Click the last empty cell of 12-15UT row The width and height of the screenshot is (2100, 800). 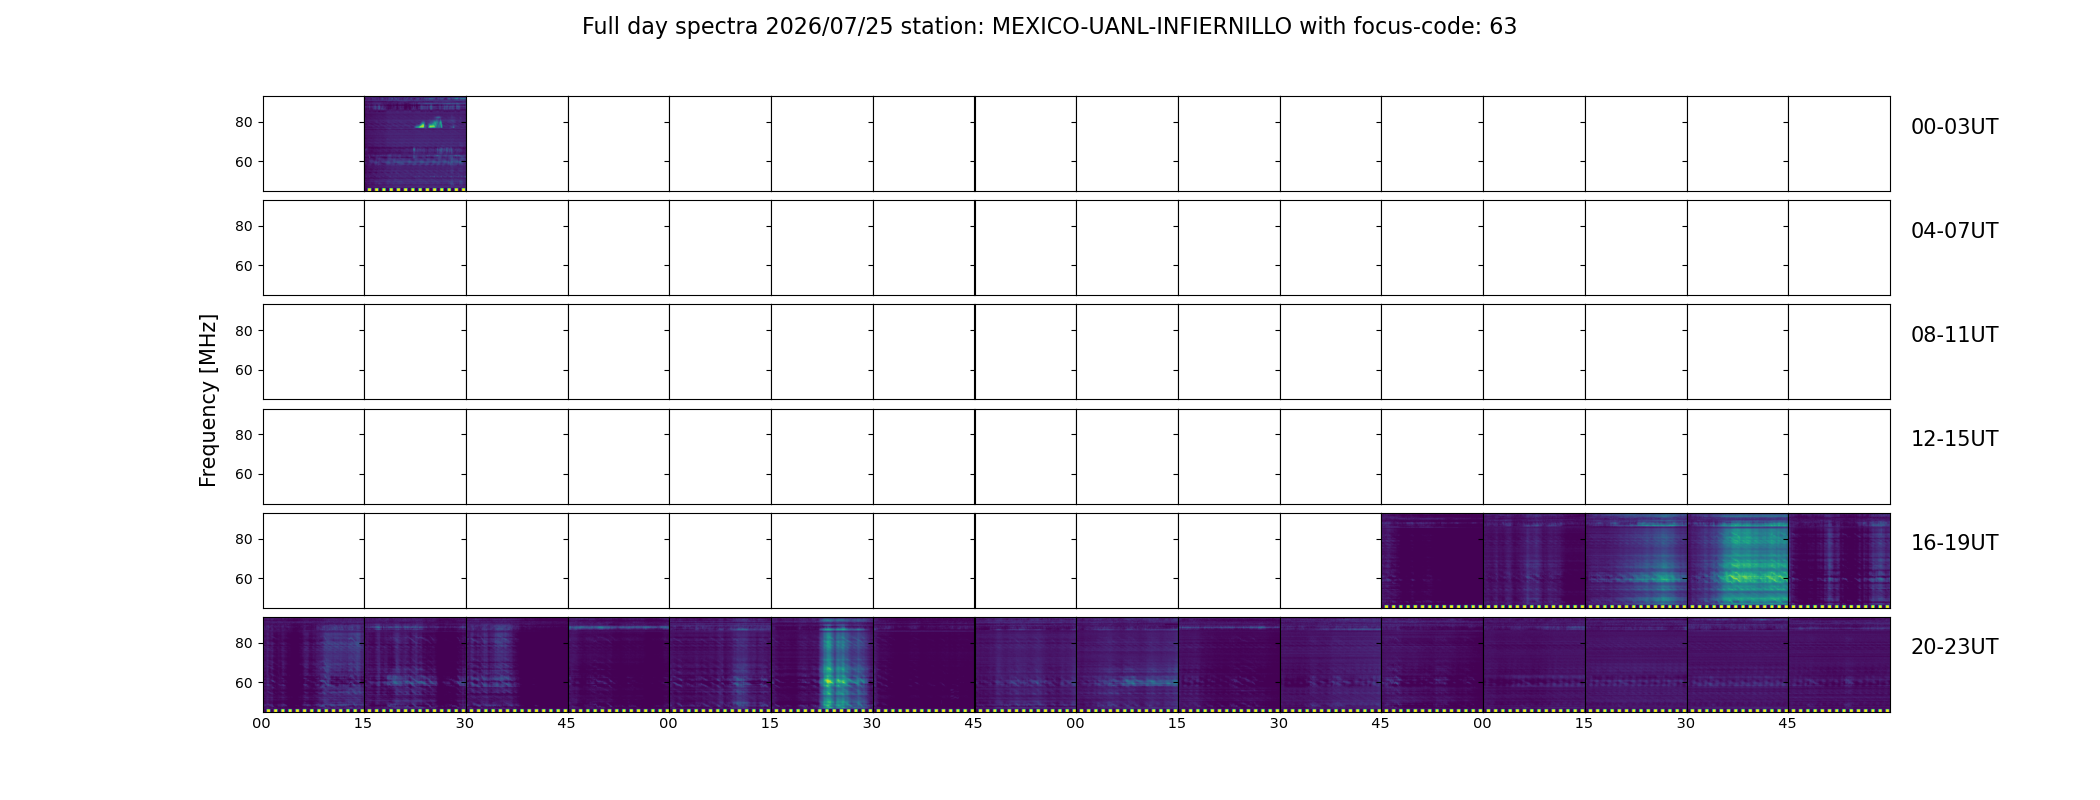pos(1839,457)
